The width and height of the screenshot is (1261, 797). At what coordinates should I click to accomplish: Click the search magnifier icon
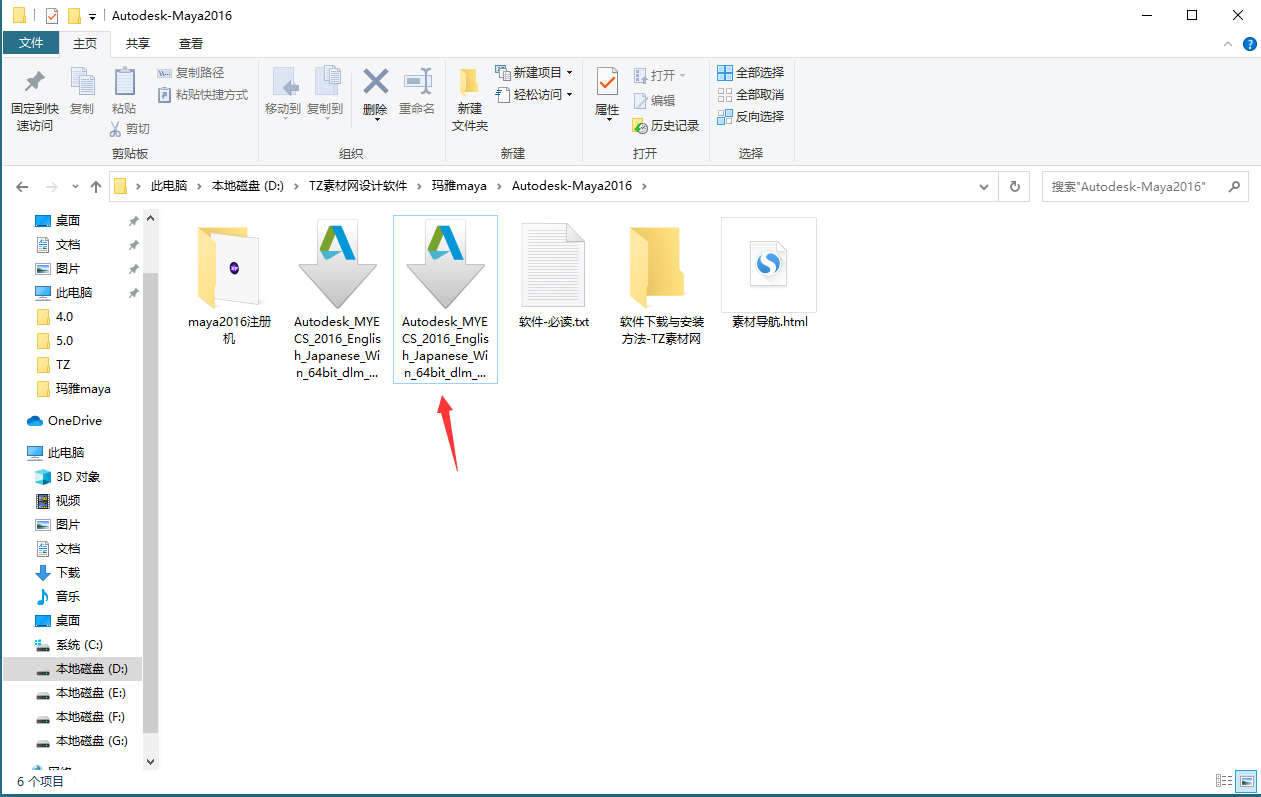(1234, 186)
